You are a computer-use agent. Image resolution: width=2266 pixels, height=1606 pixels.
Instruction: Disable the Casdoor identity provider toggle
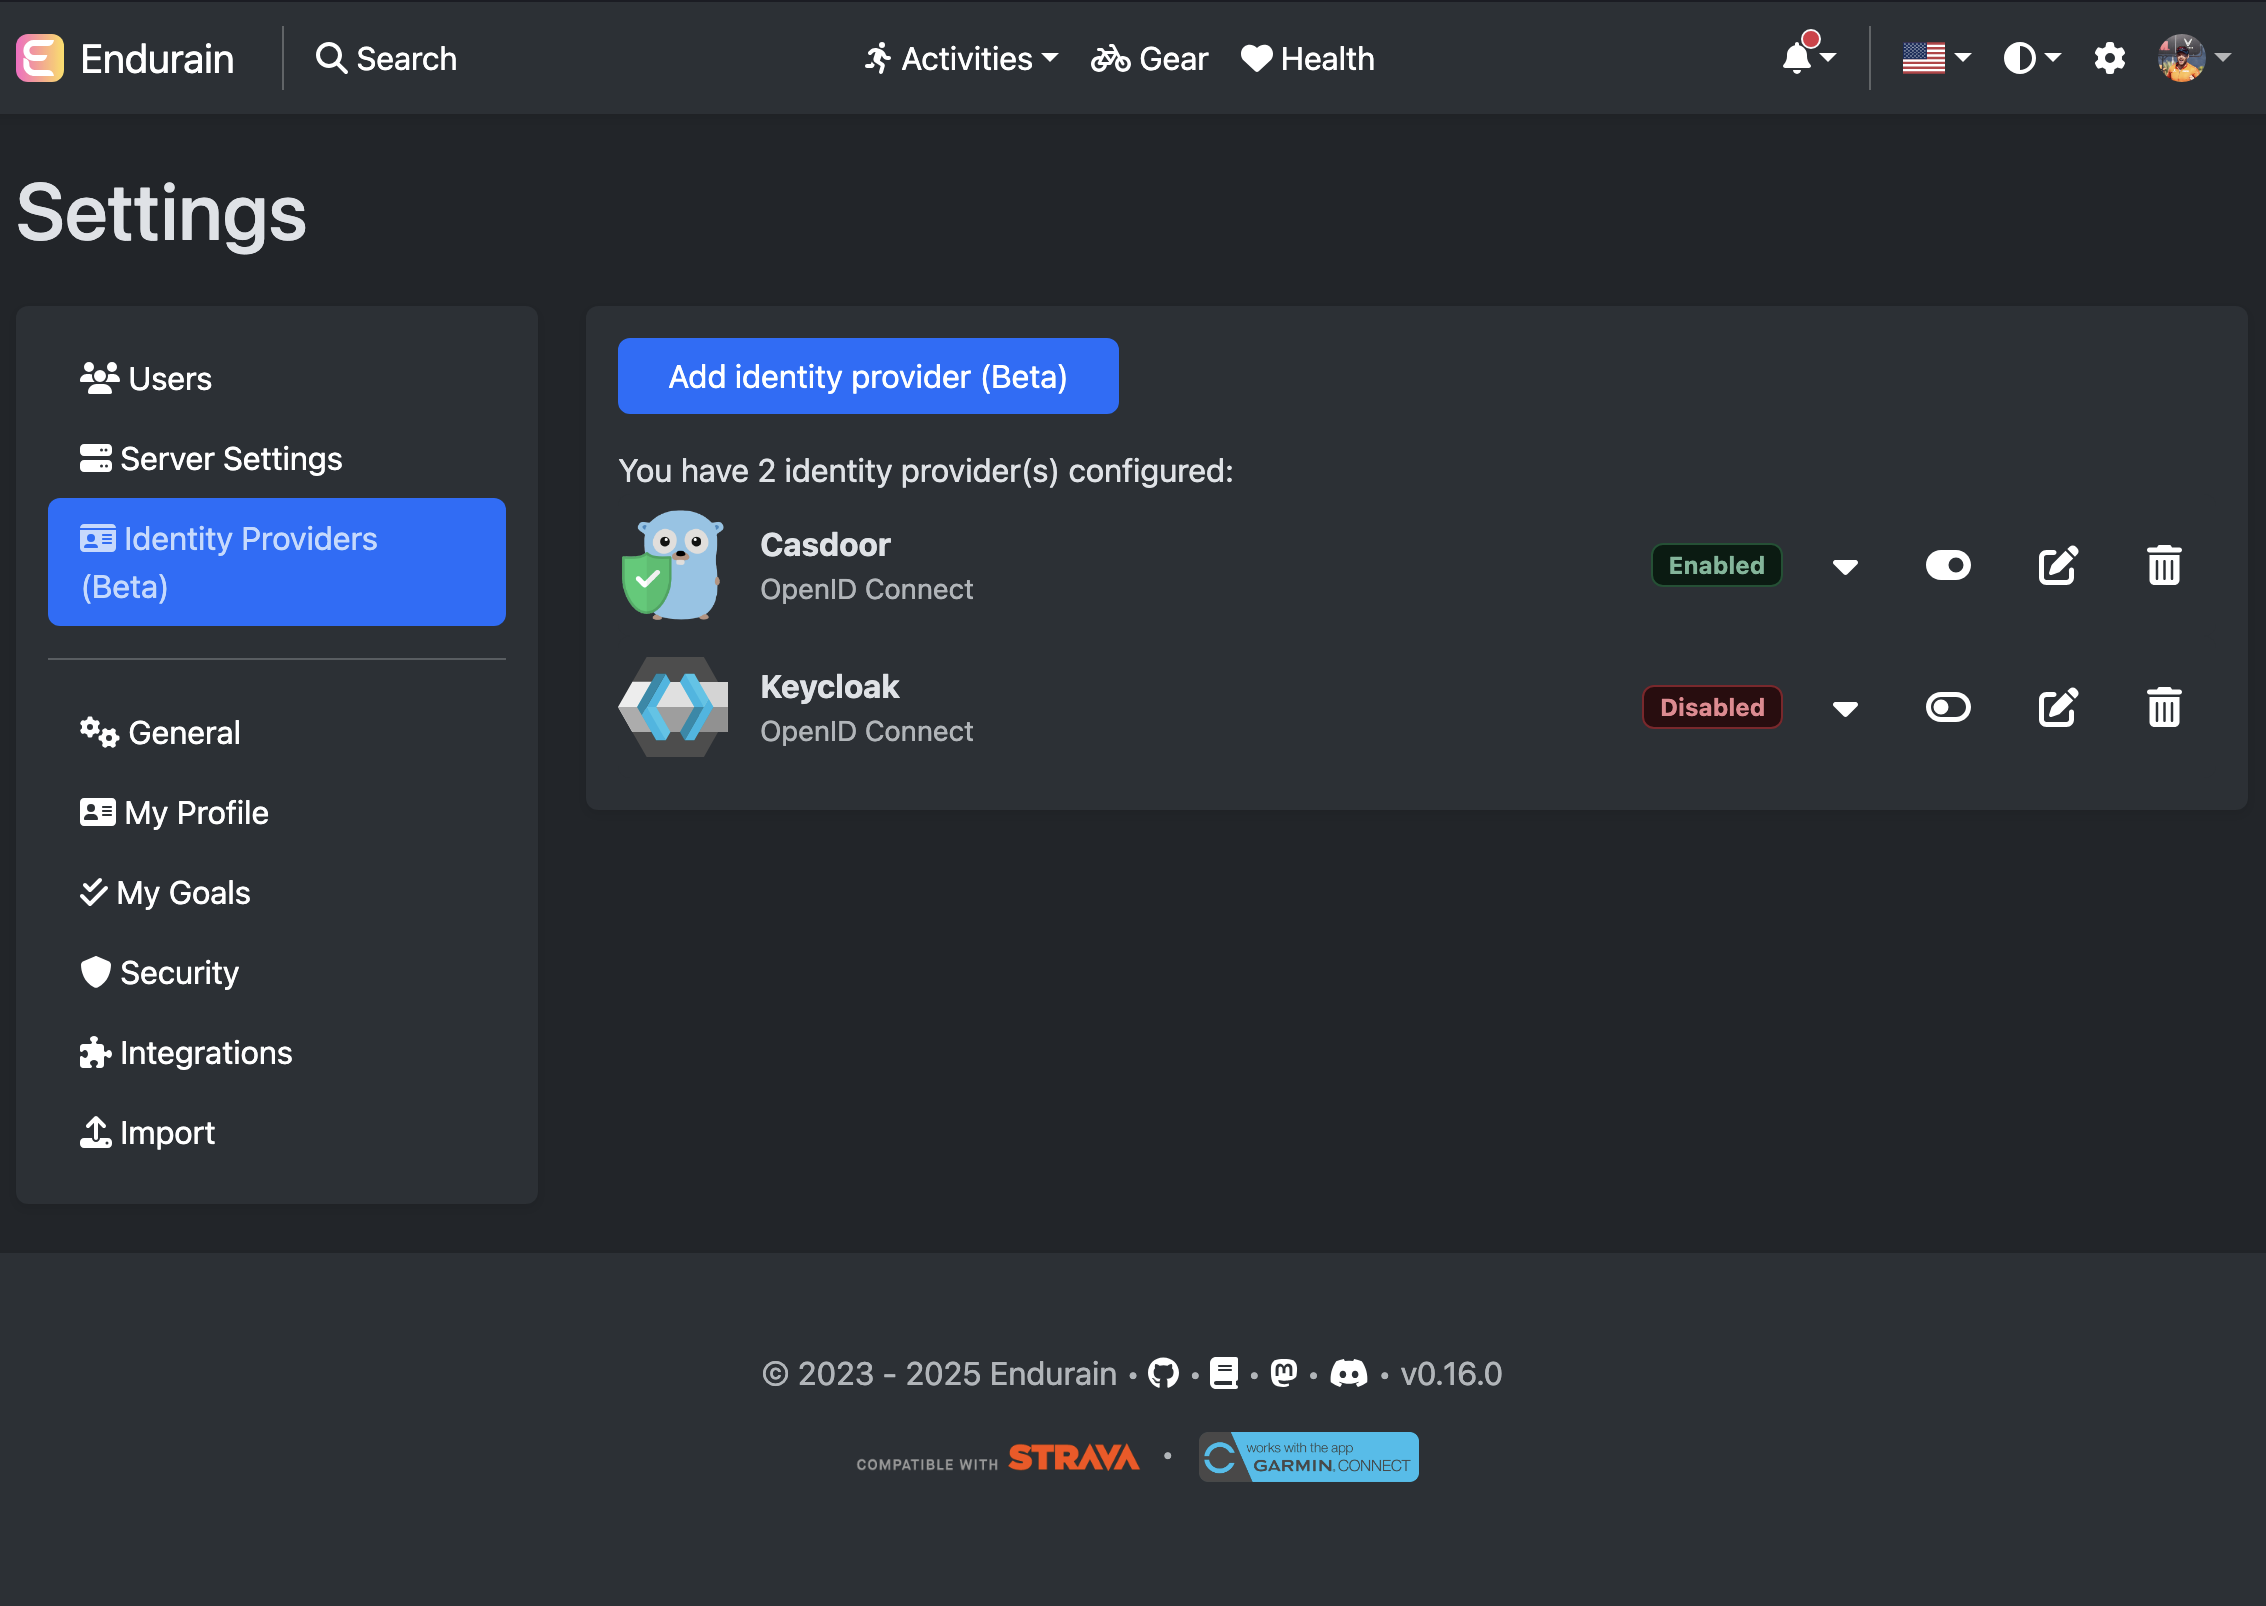click(x=1948, y=565)
